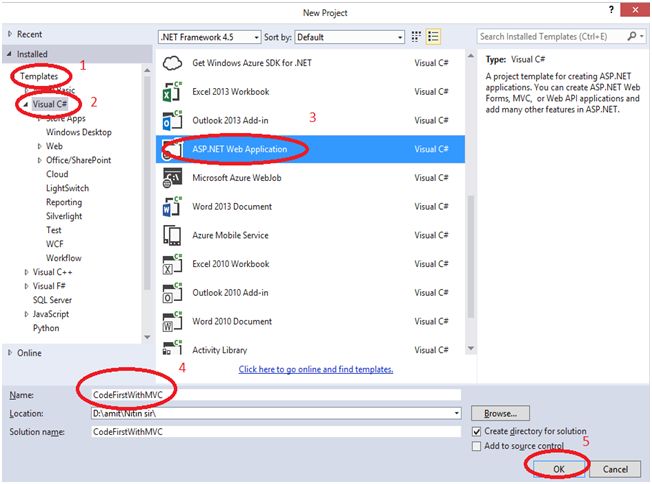Click the Outlook 2013 Add-in template icon
The height and width of the screenshot is (484, 652).
coord(172,120)
